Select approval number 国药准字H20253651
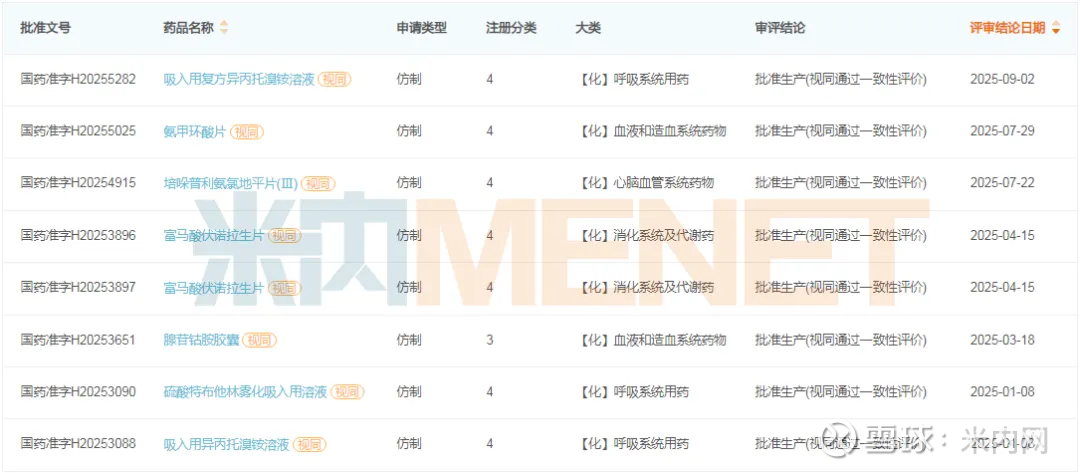Image resolution: width=1080 pixels, height=473 pixels. [x=79, y=339]
